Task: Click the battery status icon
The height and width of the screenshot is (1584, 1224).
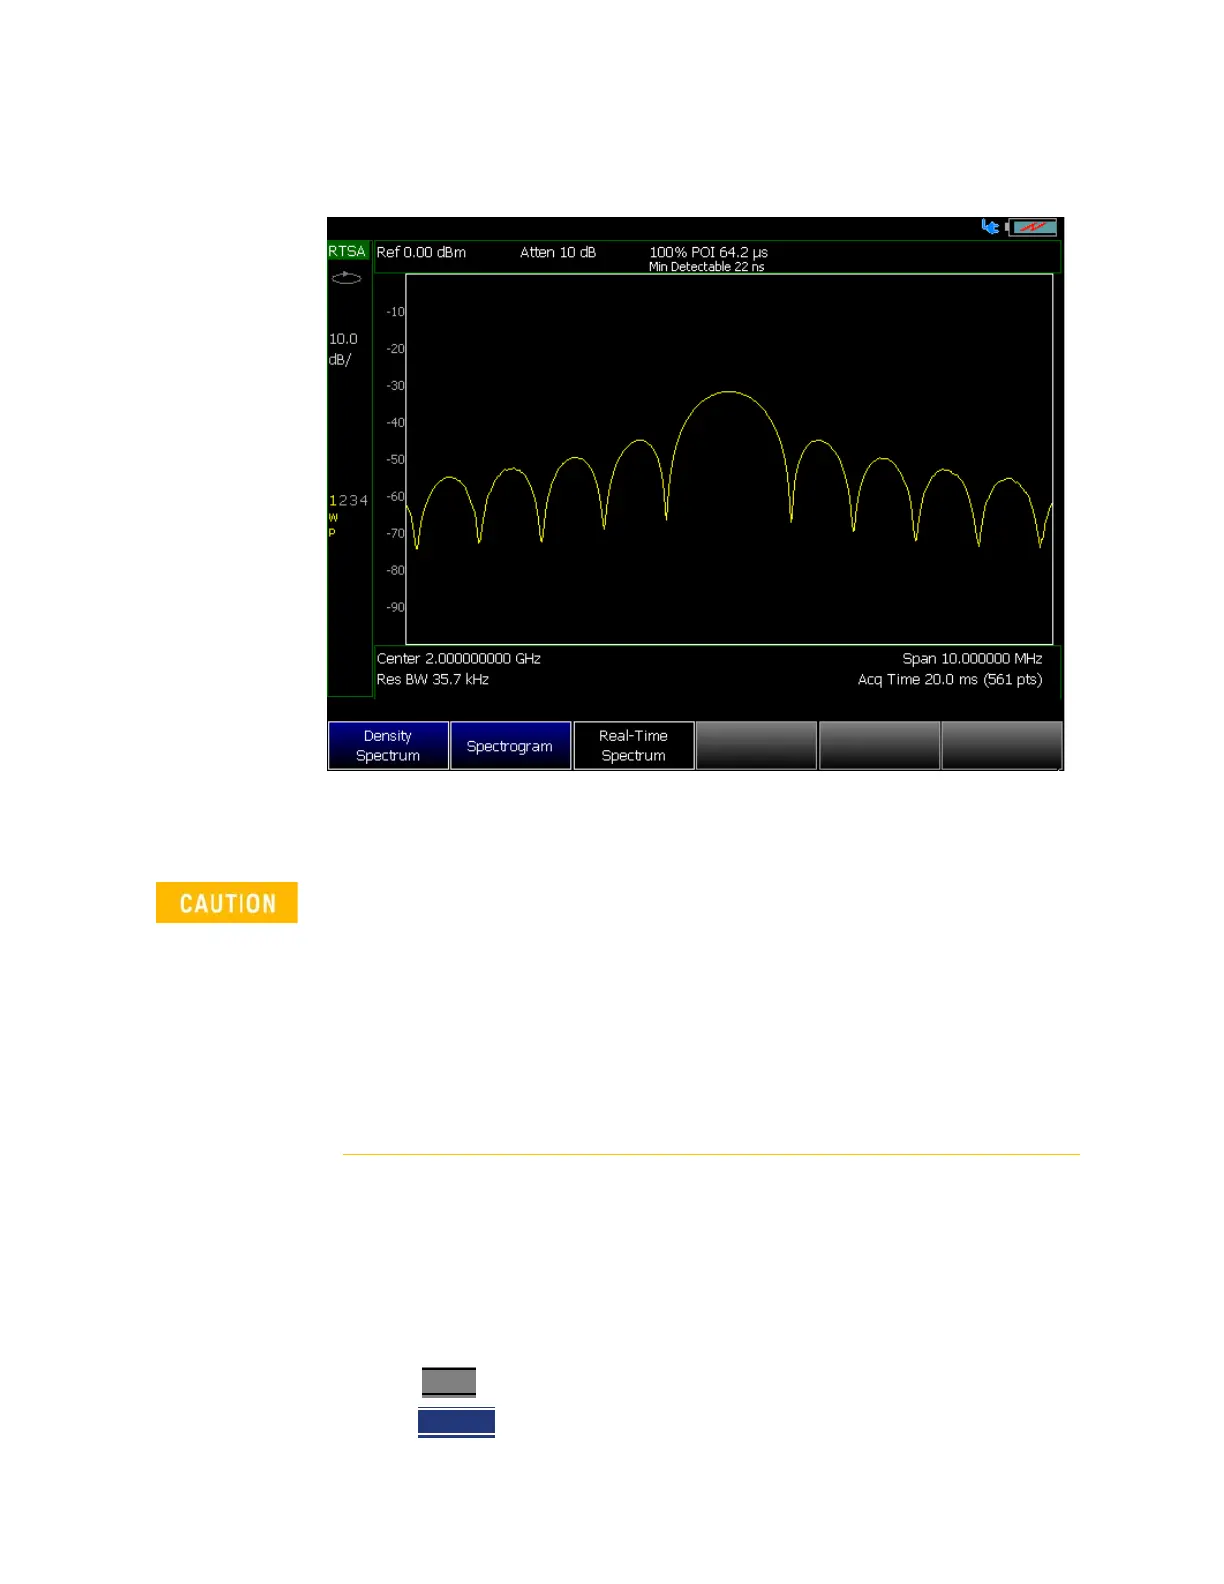Action: 1032,227
